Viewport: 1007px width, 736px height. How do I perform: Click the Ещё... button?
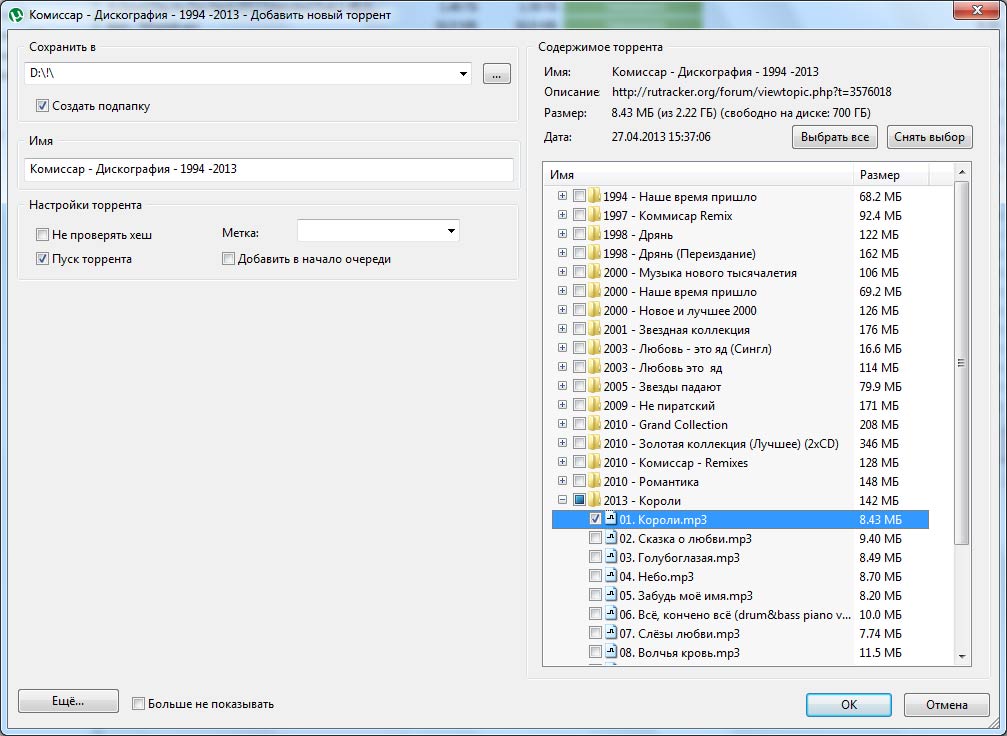(x=68, y=701)
